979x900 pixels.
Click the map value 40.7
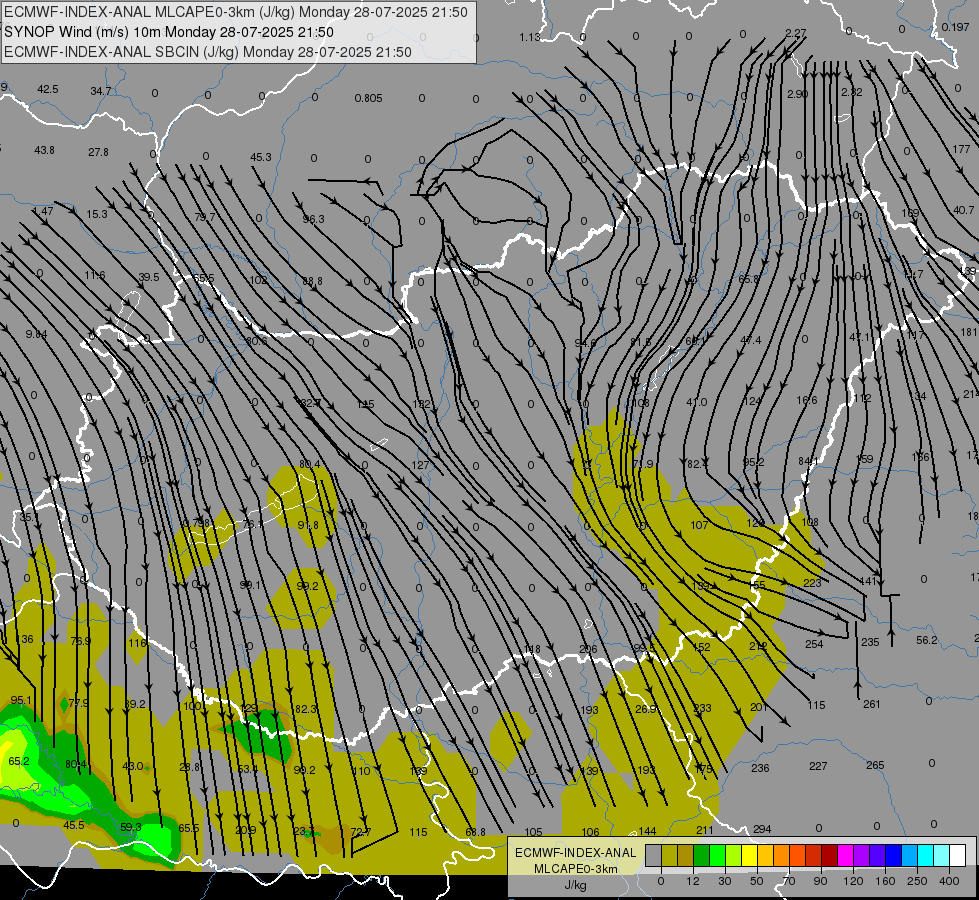(x=963, y=210)
